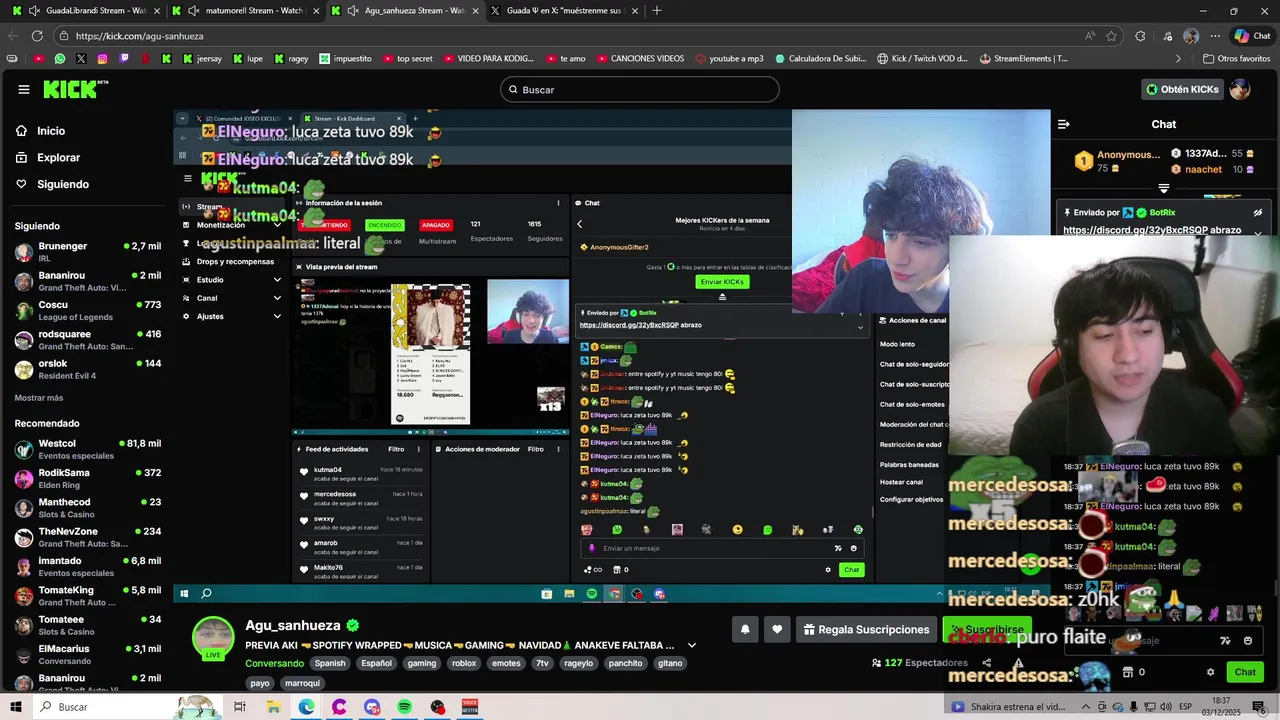This screenshot has height=720, width=1280.
Task: Open the Otros favoritos folder
Action: click(1237, 59)
